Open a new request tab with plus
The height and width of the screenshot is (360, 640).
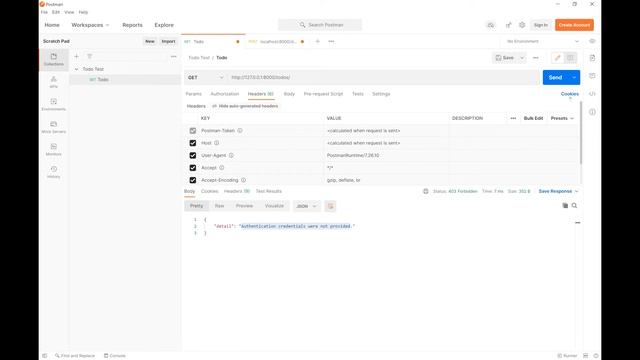click(318, 41)
